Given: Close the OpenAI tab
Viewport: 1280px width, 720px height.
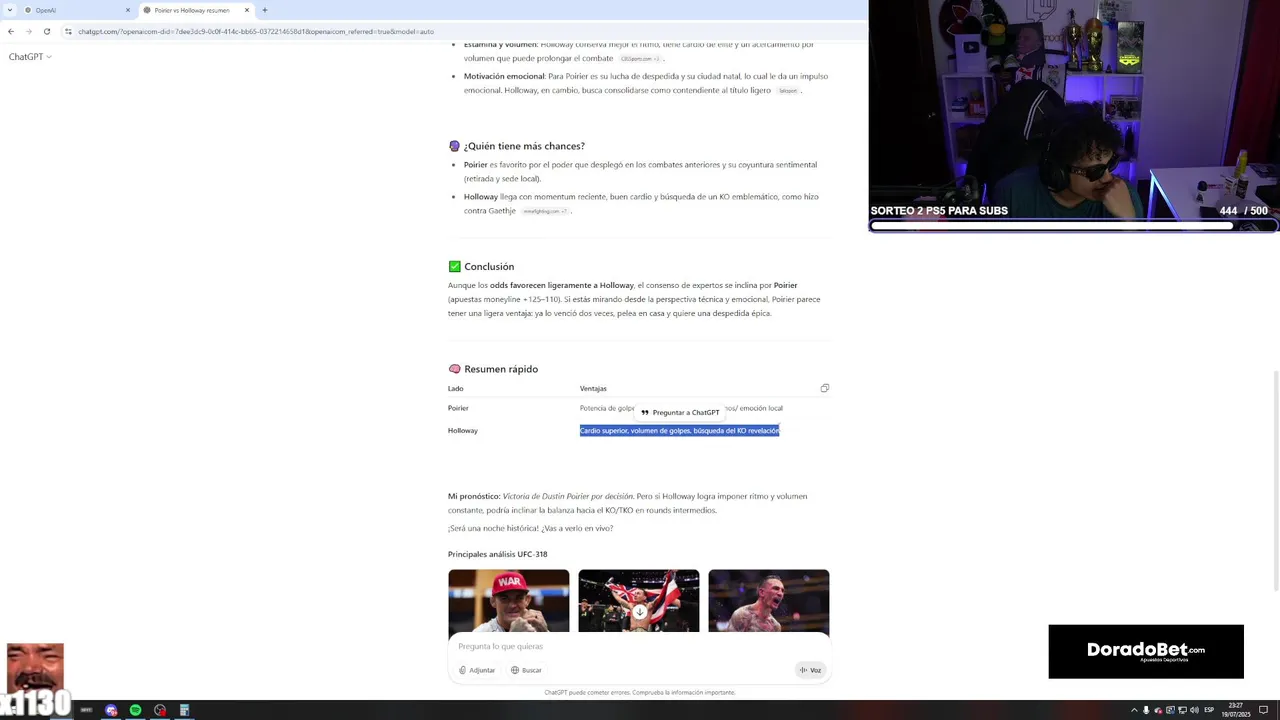Looking at the screenshot, I should click(x=128, y=10).
